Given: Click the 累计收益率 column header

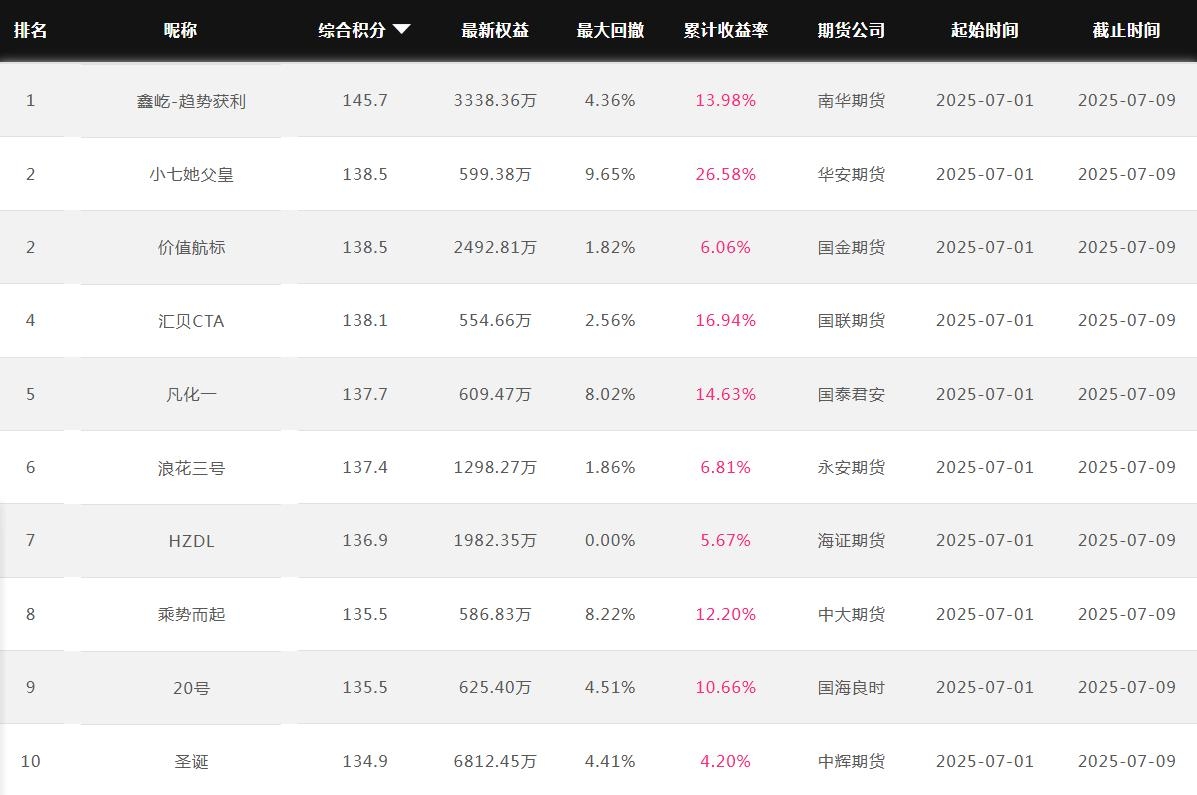Looking at the screenshot, I should coord(725,30).
